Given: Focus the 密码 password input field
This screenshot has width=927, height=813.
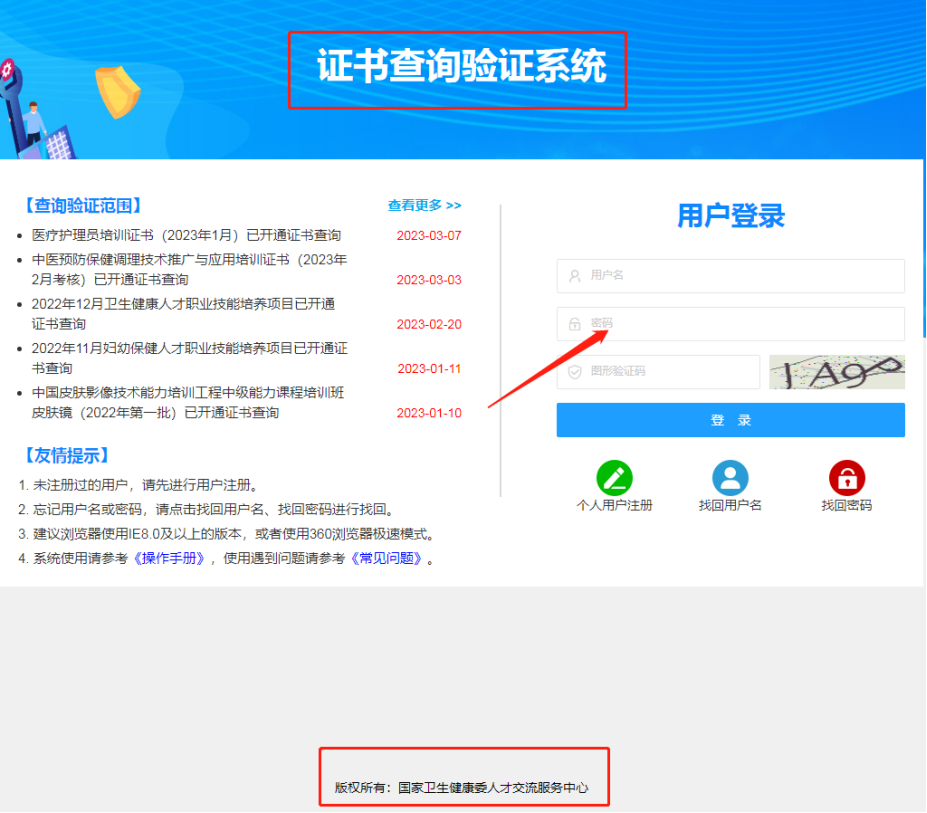Looking at the screenshot, I should (740, 324).
